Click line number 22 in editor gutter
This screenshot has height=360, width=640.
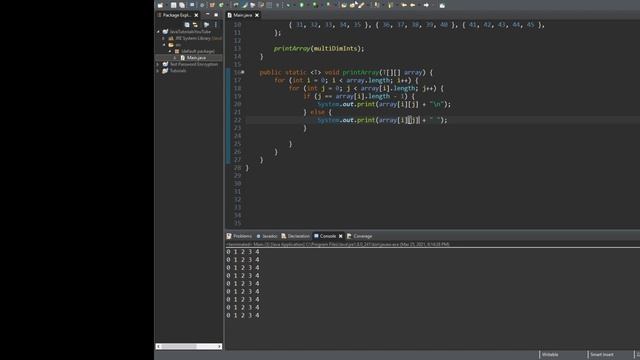pos(237,120)
